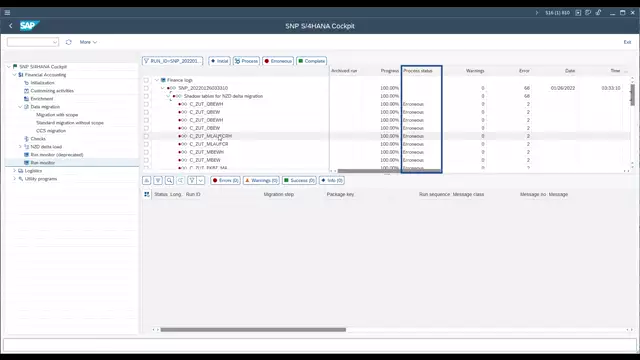Select checkbox of C_ZUT_MBEW row
The image size is (640, 360).
(x=146, y=160)
